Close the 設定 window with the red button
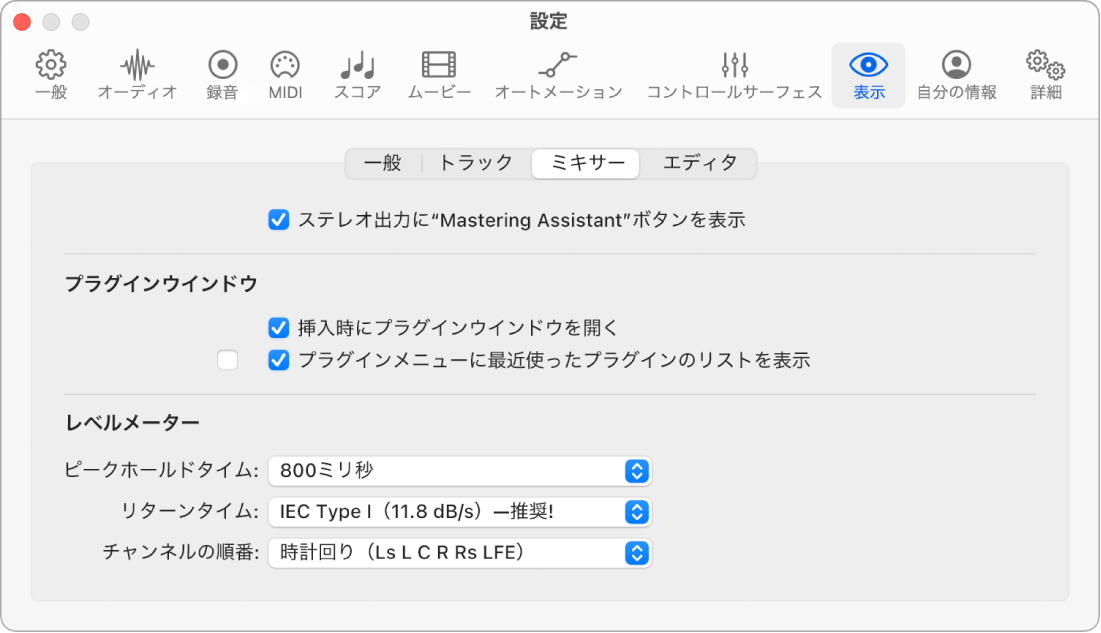Viewport: 1101px width, 633px height. point(22,22)
